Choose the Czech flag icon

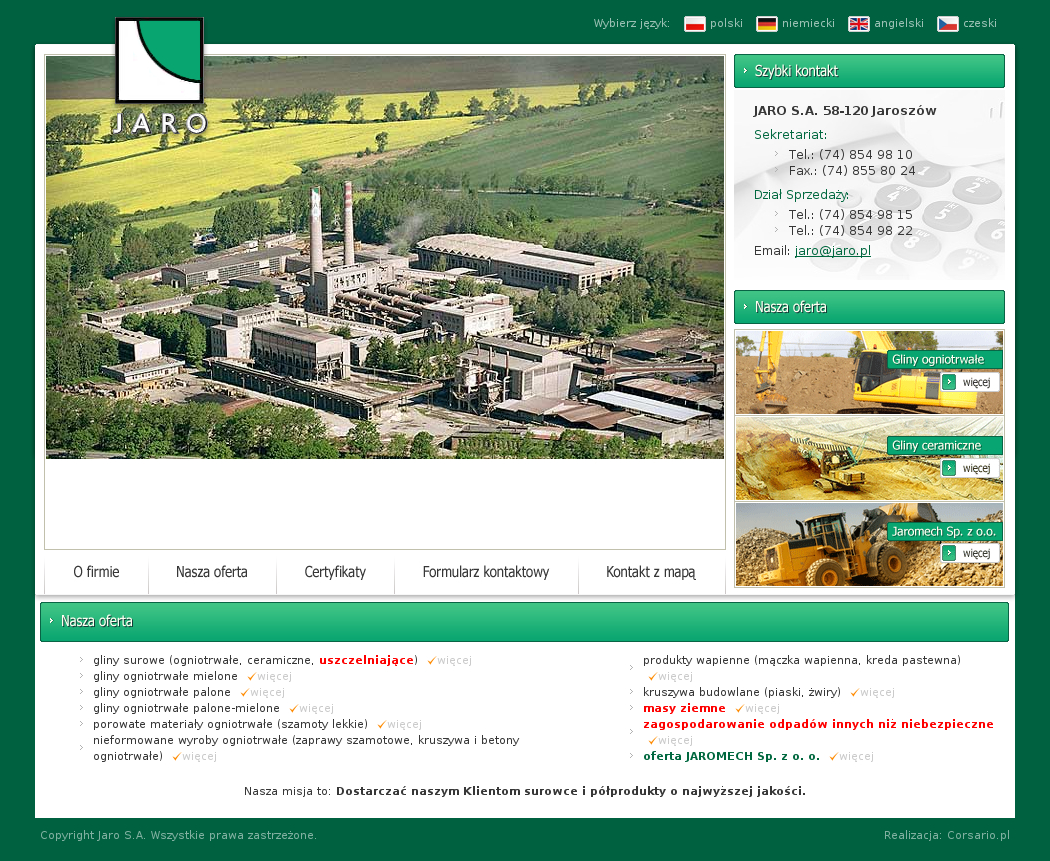948,24
